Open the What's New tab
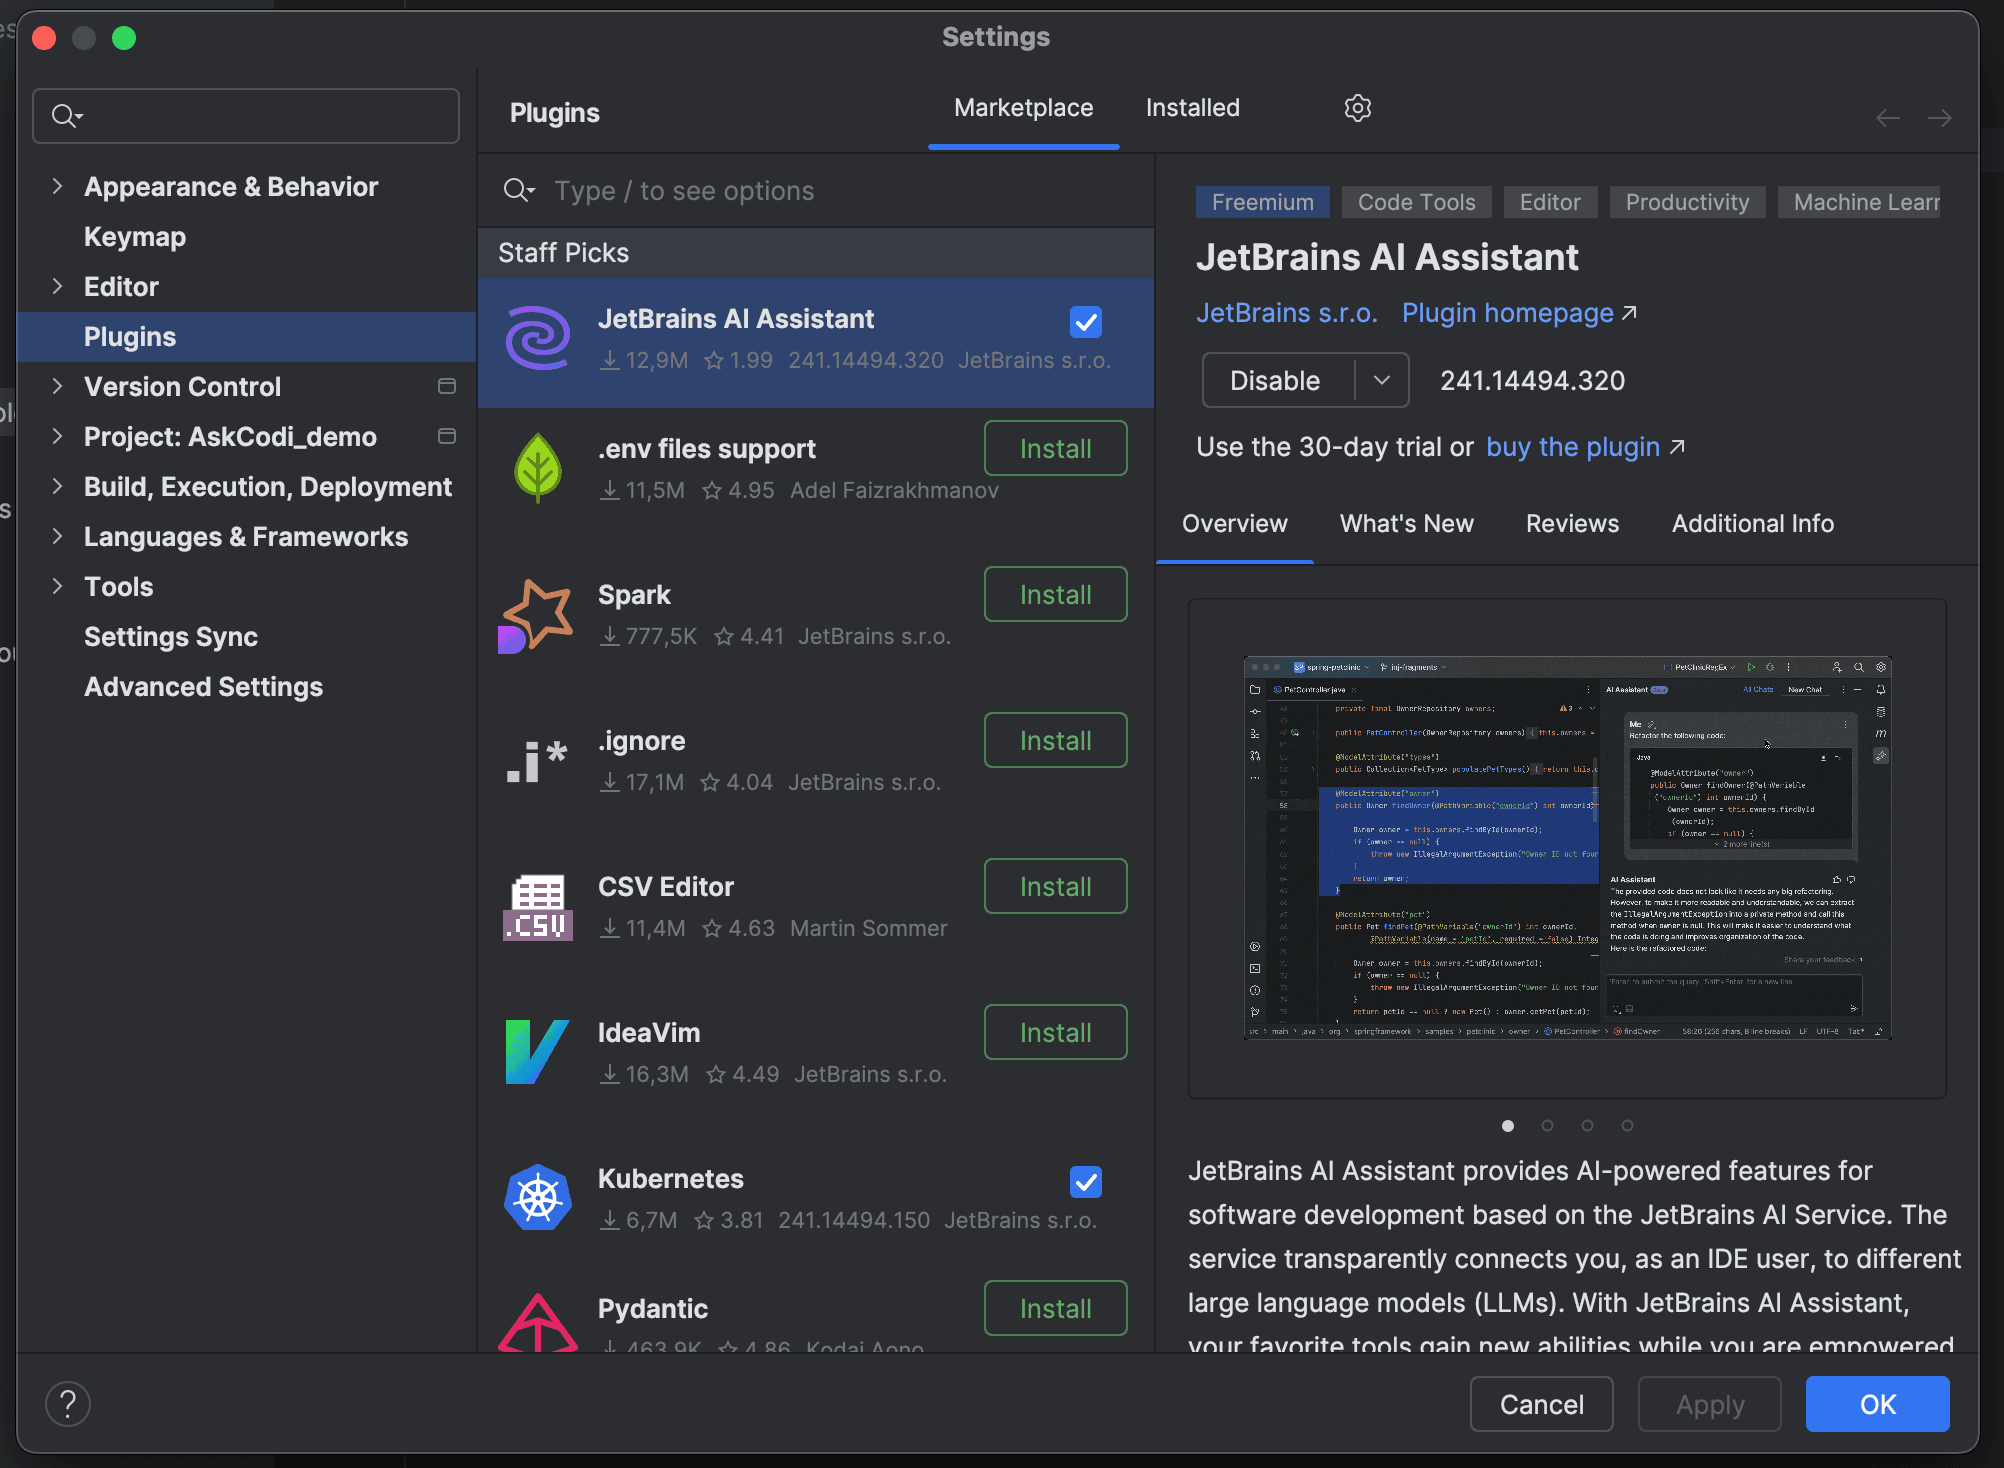Screen dimensions: 2004x1468 (x=1407, y=524)
